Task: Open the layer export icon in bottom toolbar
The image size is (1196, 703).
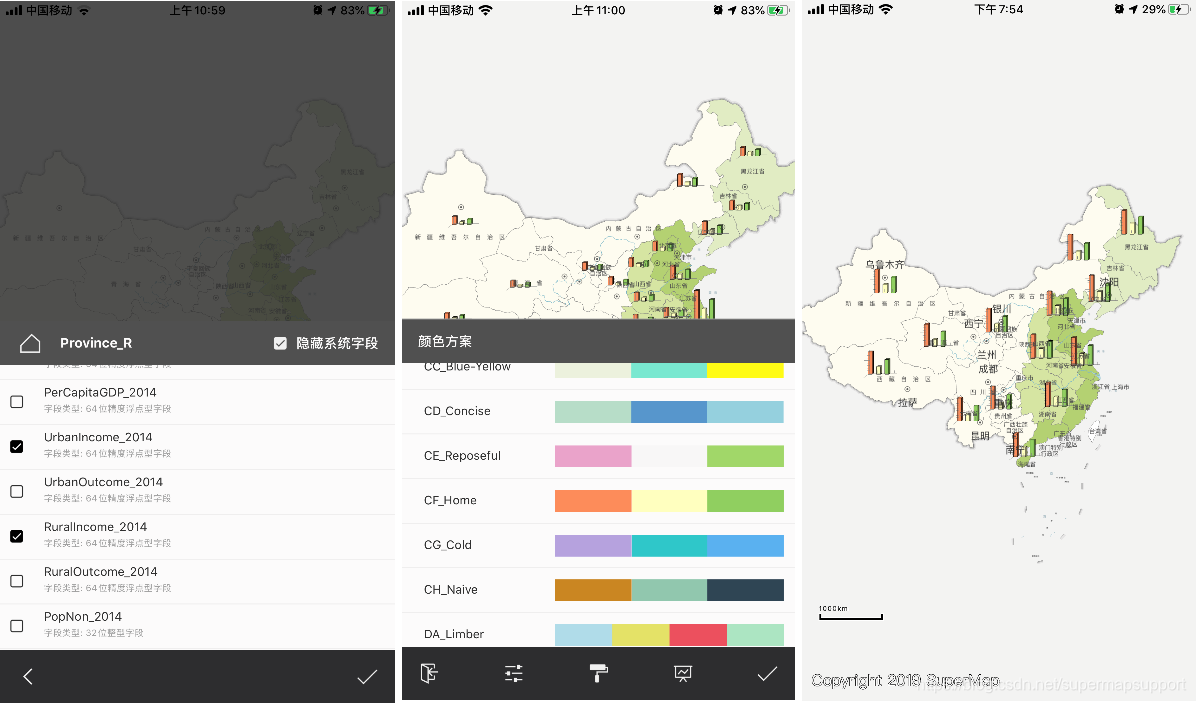Action: [x=429, y=673]
